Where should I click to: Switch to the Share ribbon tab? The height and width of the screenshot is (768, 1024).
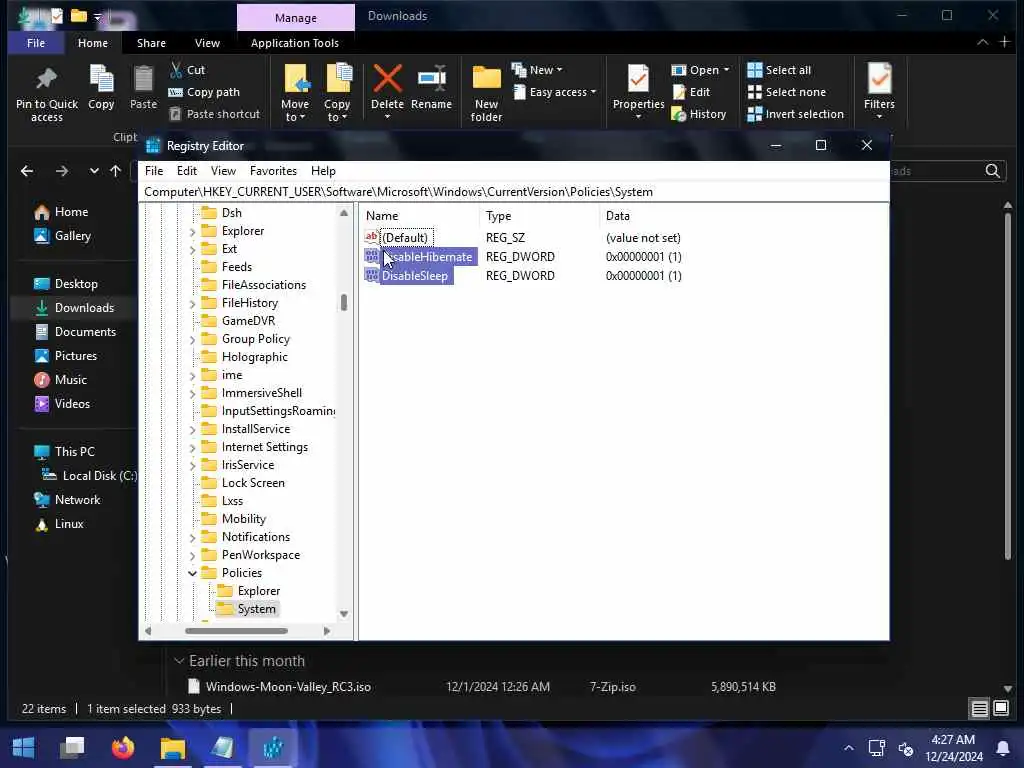tap(151, 43)
